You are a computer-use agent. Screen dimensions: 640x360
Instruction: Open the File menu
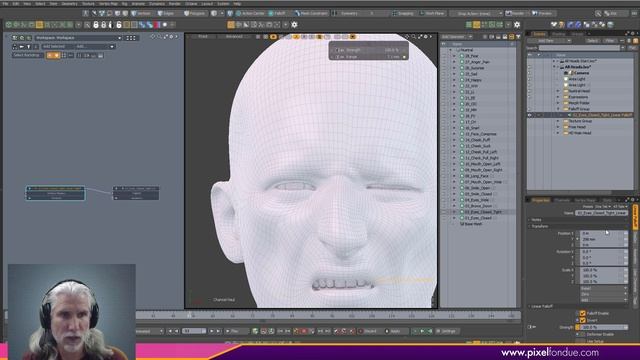[5, 4]
